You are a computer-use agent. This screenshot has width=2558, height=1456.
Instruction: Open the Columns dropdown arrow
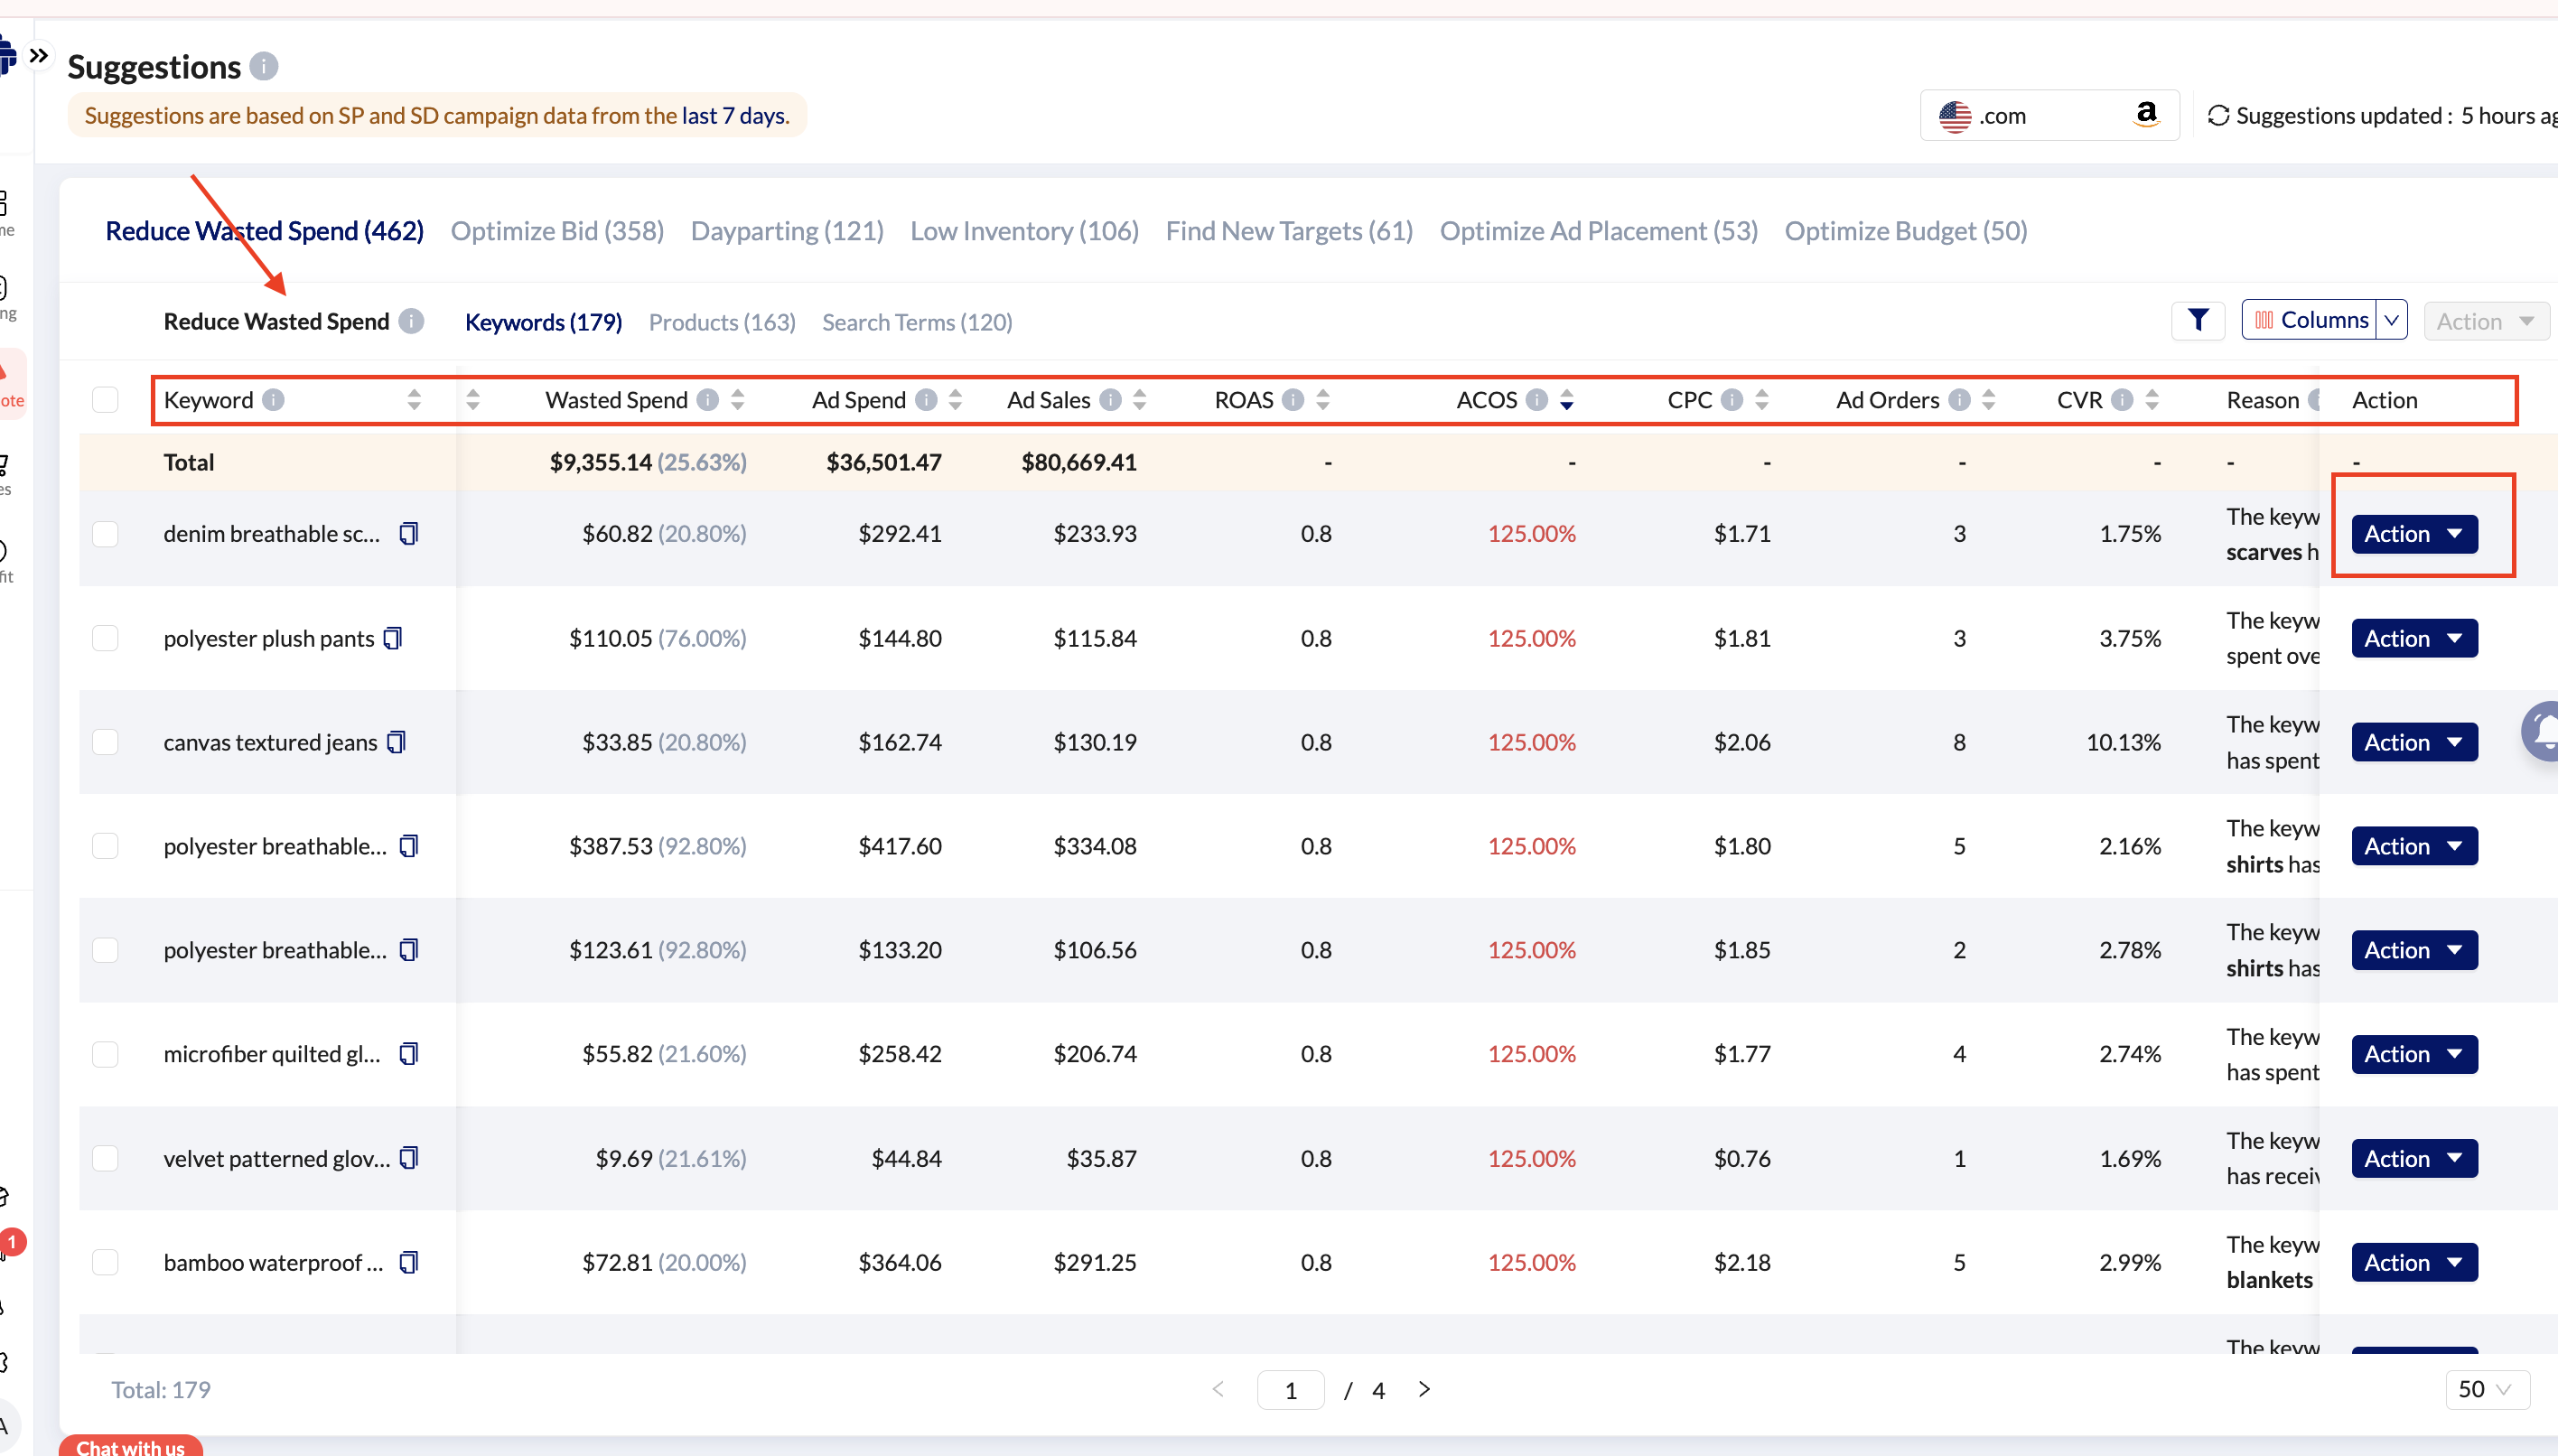2391,321
